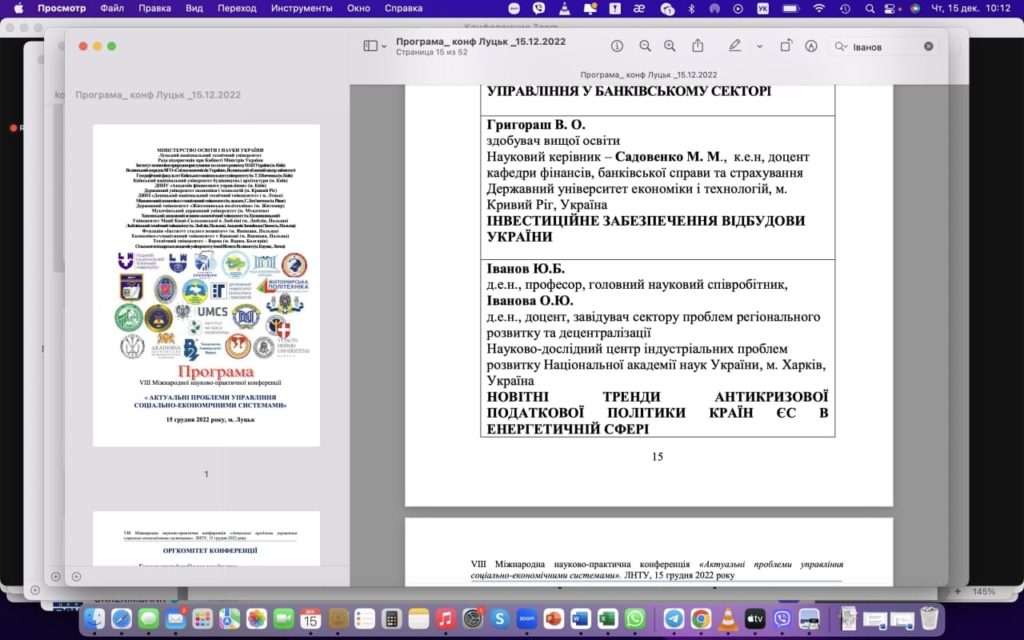1024x640 pixels.
Task: Click date and time Чт, 15 дек. 10:12
Action: click(970, 8)
